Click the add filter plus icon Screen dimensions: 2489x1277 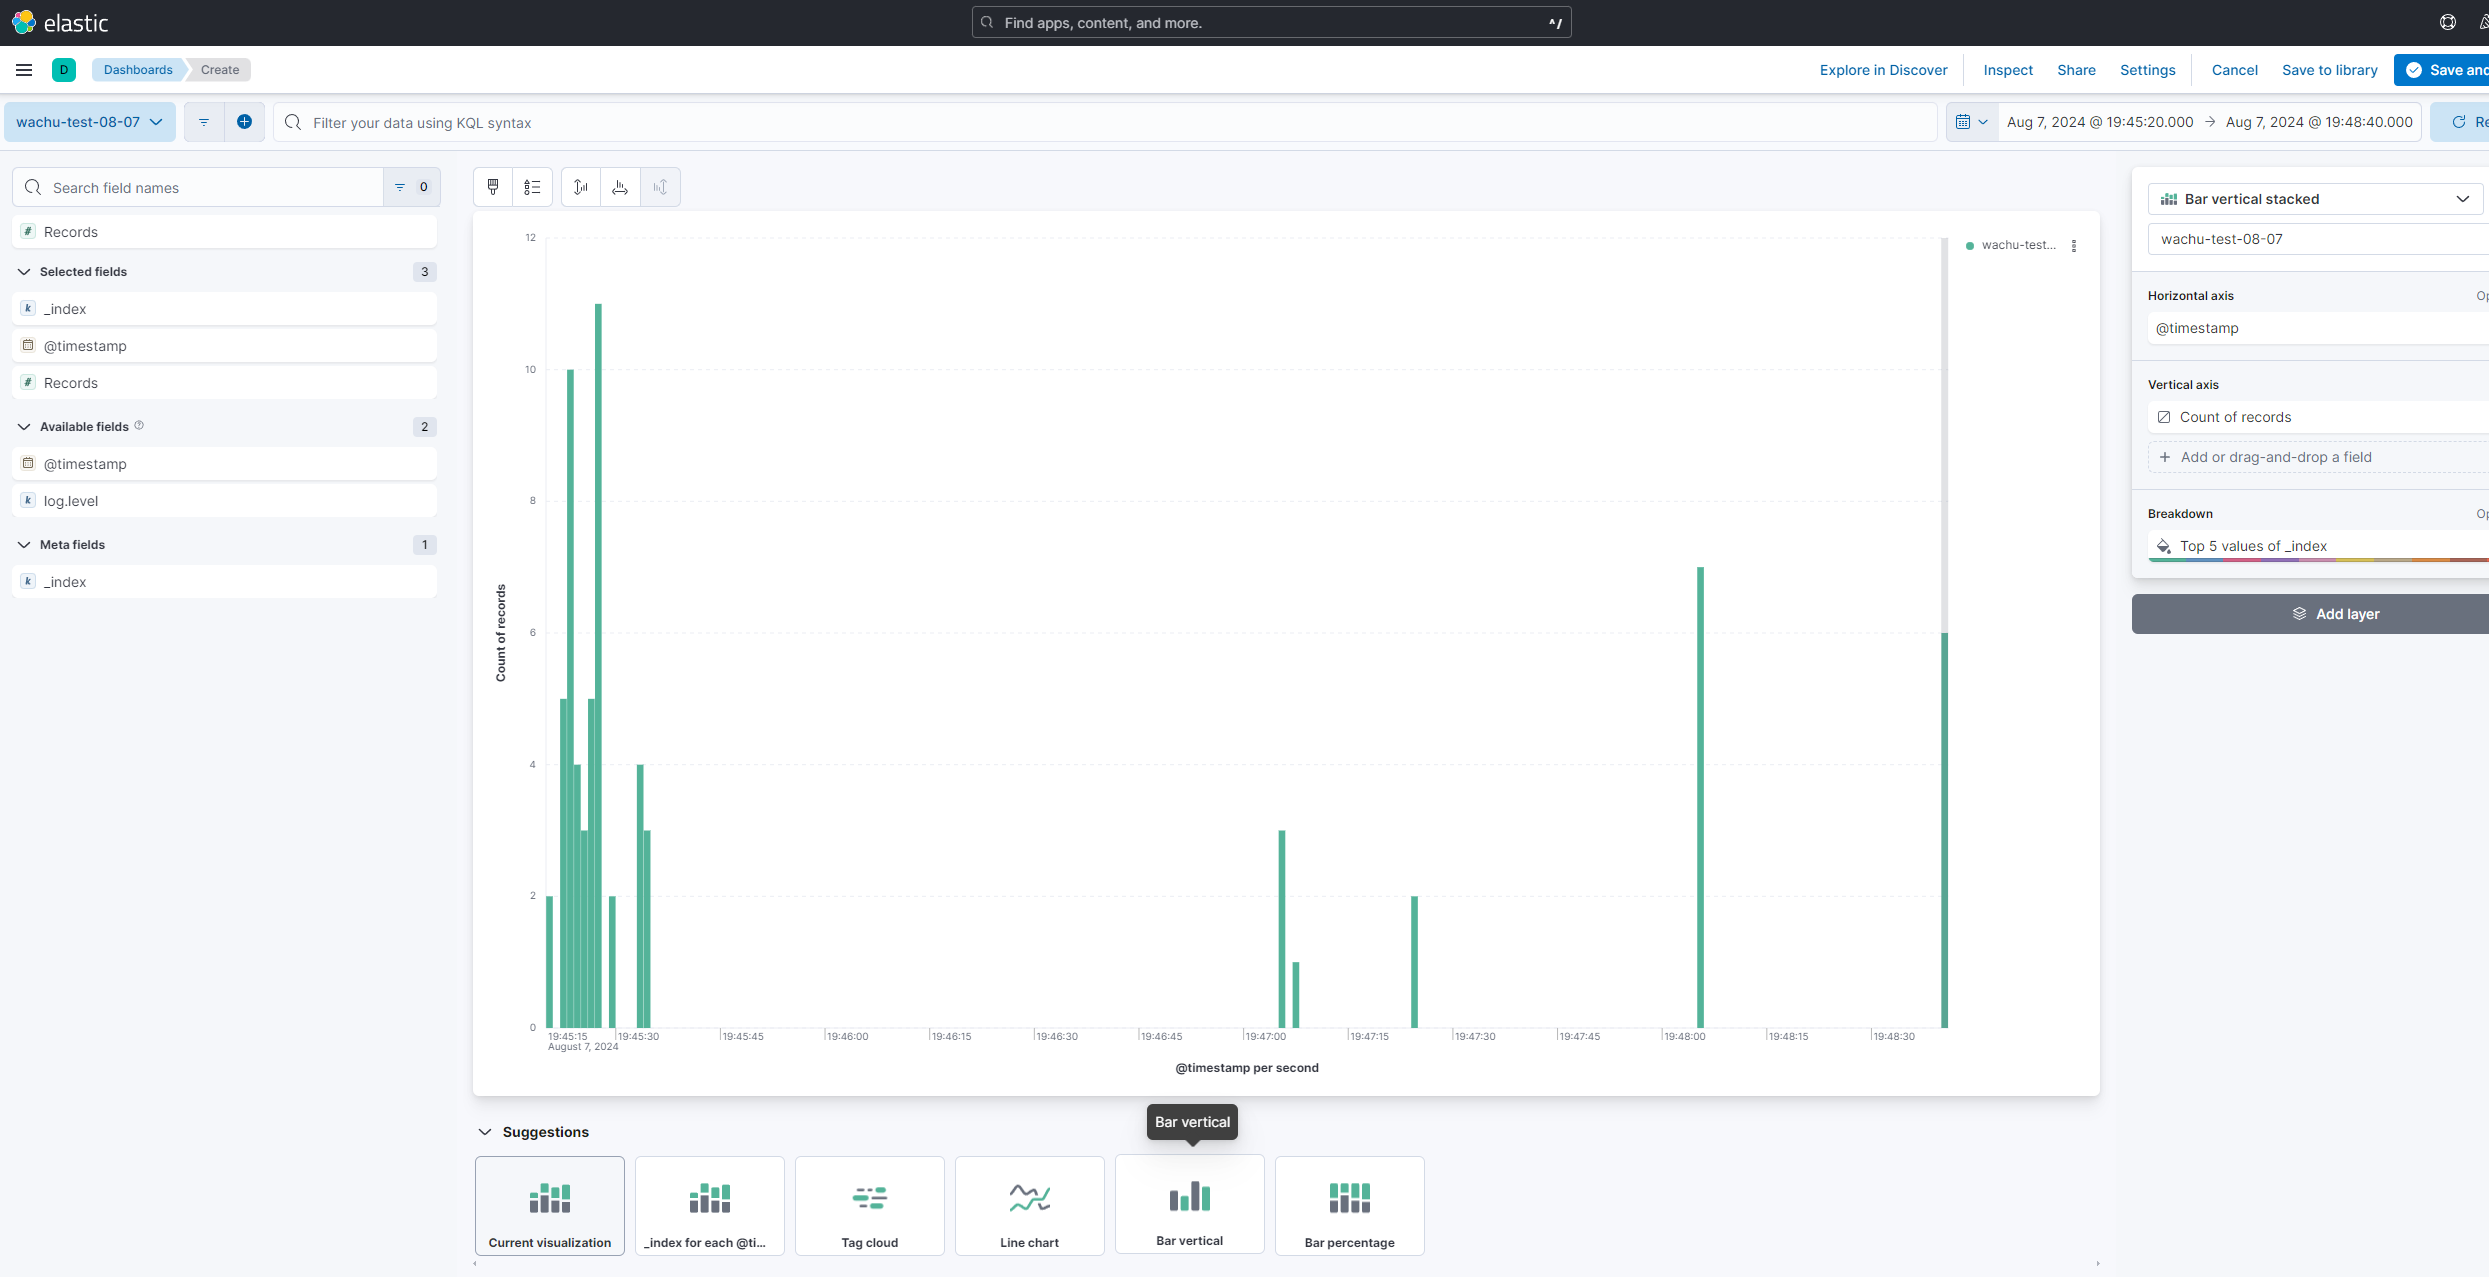coord(244,122)
